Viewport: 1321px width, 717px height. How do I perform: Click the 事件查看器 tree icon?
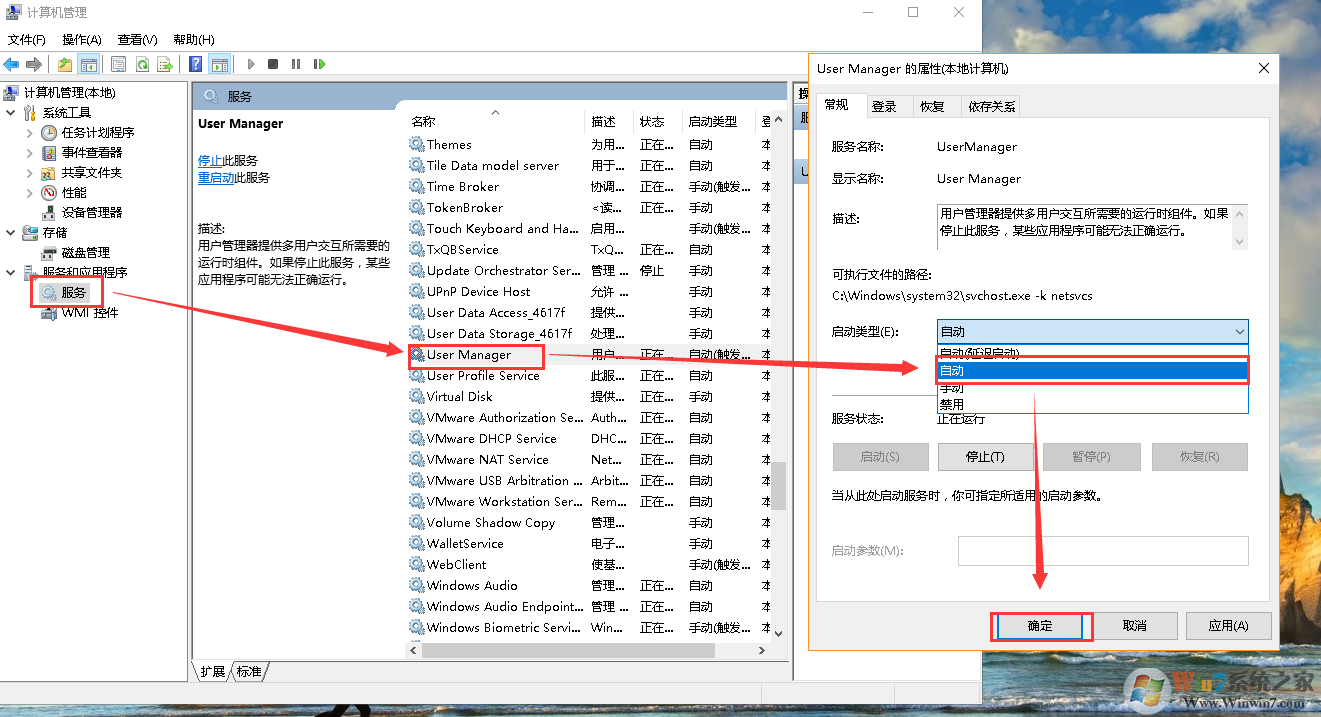(x=49, y=153)
